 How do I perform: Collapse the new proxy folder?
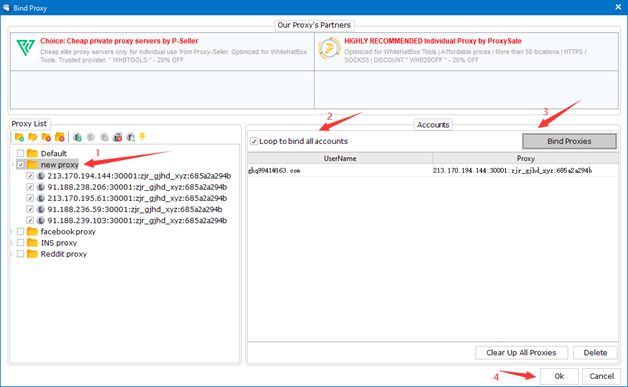pyautogui.click(x=12, y=165)
